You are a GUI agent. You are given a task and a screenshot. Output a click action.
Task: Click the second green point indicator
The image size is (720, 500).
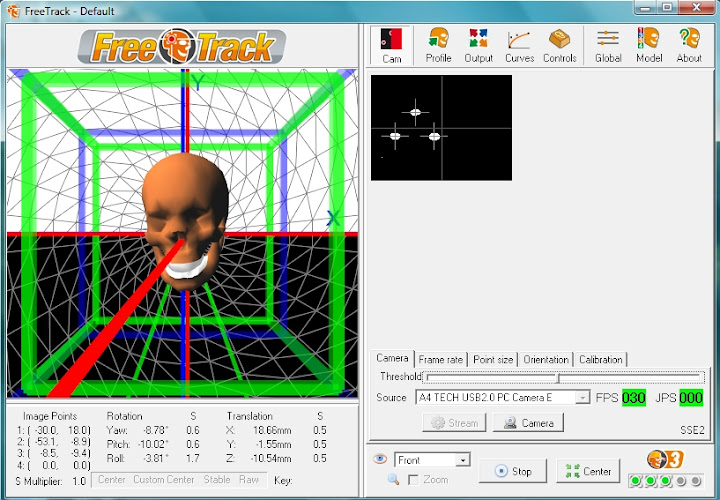coord(651,481)
